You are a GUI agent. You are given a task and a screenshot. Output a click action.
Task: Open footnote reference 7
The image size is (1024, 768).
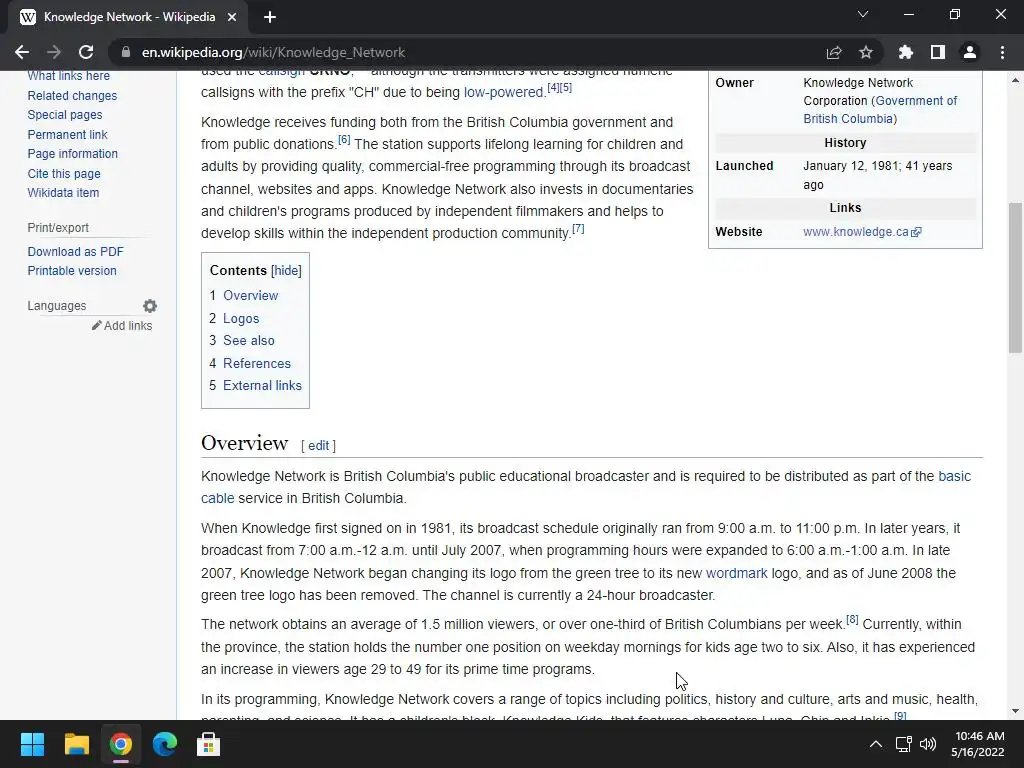[578, 229]
